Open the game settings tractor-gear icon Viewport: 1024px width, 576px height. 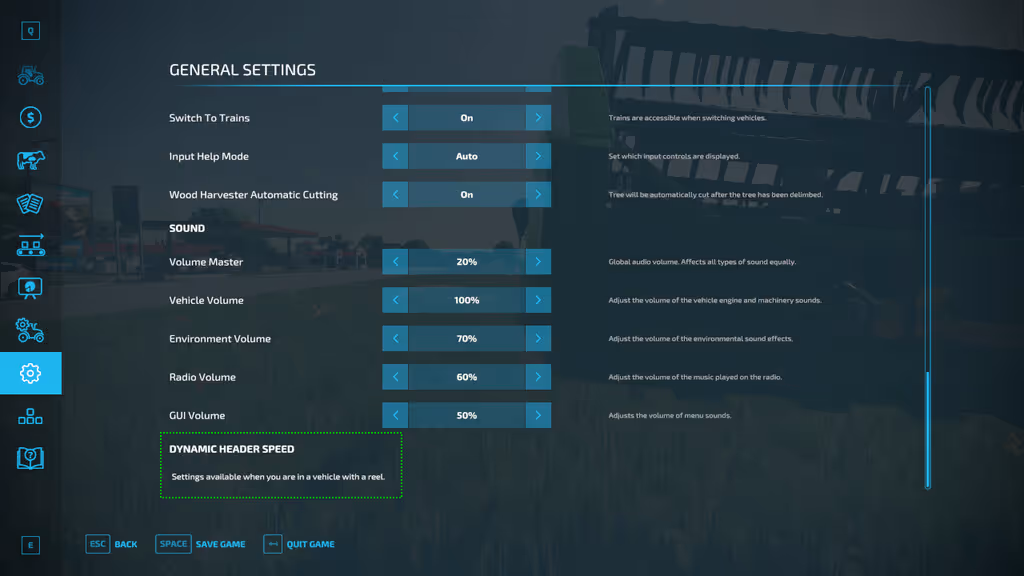tap(30, 330)
